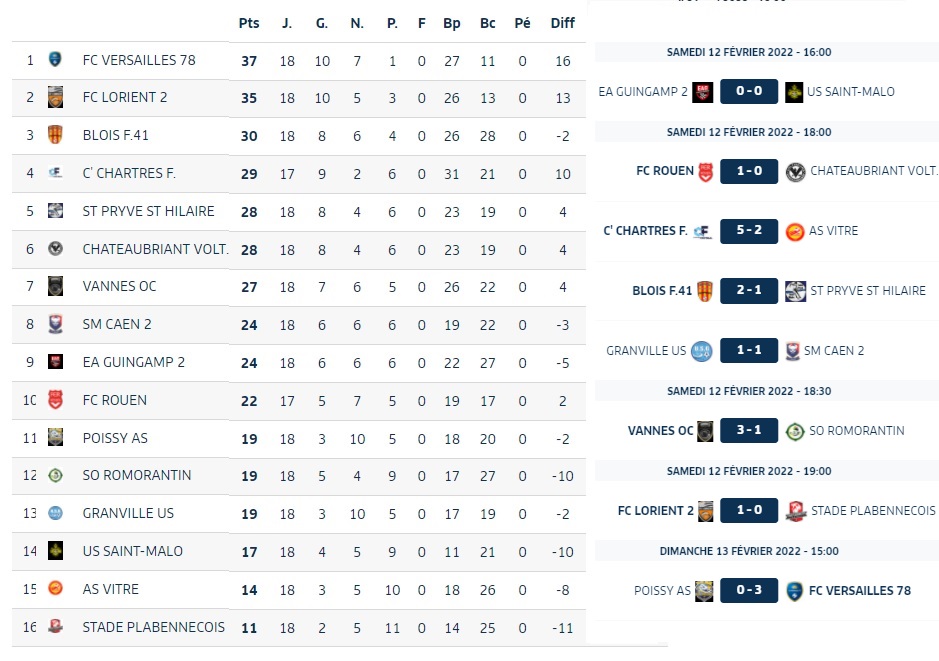Open the 5-2 score for Chartres vs Vitre
939x661 pixels.
749,231
